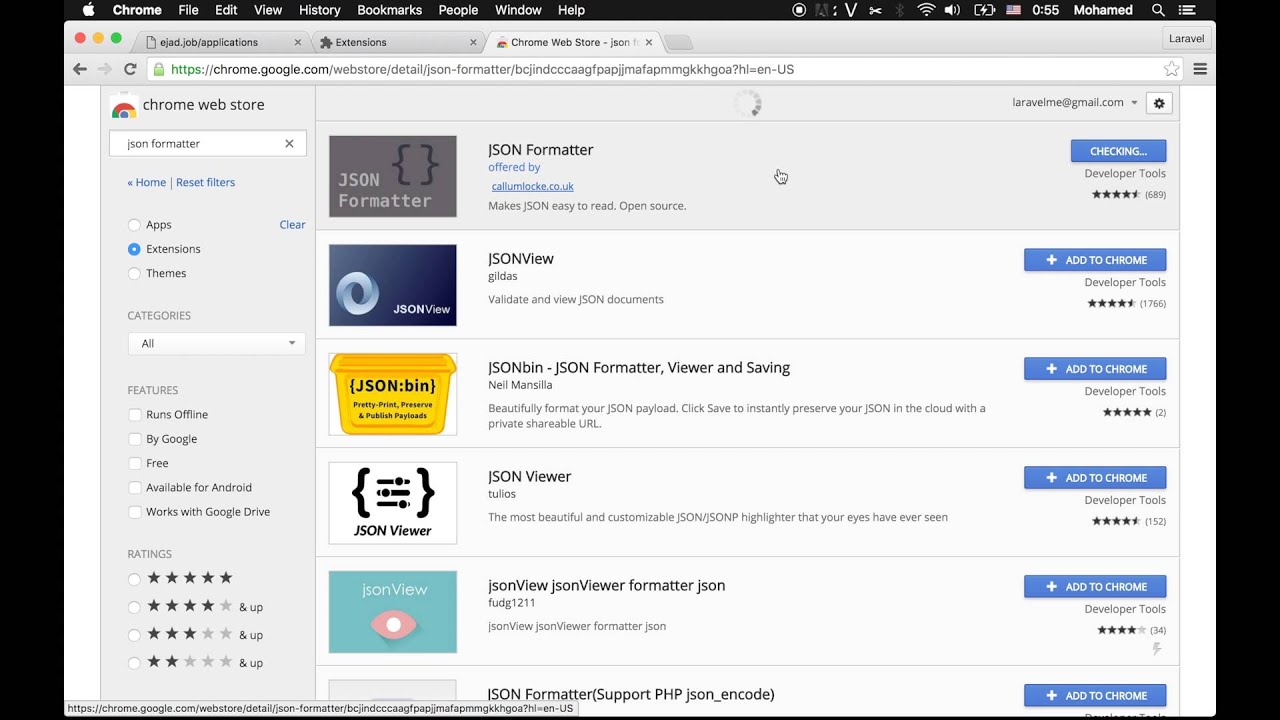This screenshot has width=1280, height=720.
Task: Select the four stars & up filter
Action: tap(134, 607)
